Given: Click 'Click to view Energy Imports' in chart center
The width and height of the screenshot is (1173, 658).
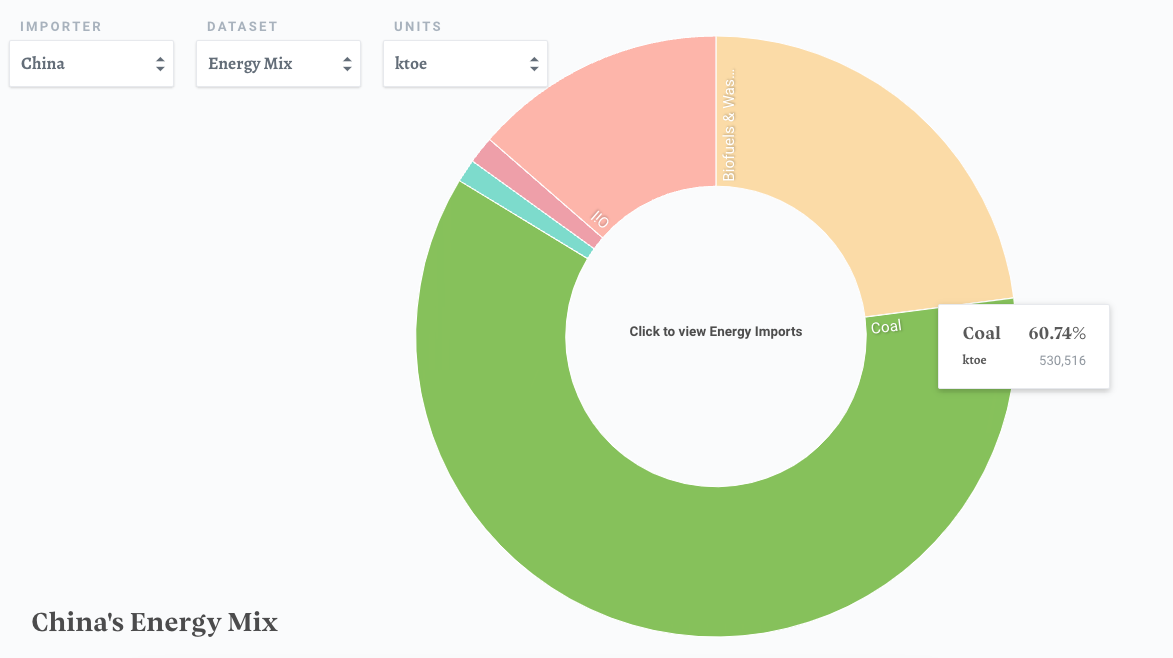Looking at the screenshot, I should 715,331.
